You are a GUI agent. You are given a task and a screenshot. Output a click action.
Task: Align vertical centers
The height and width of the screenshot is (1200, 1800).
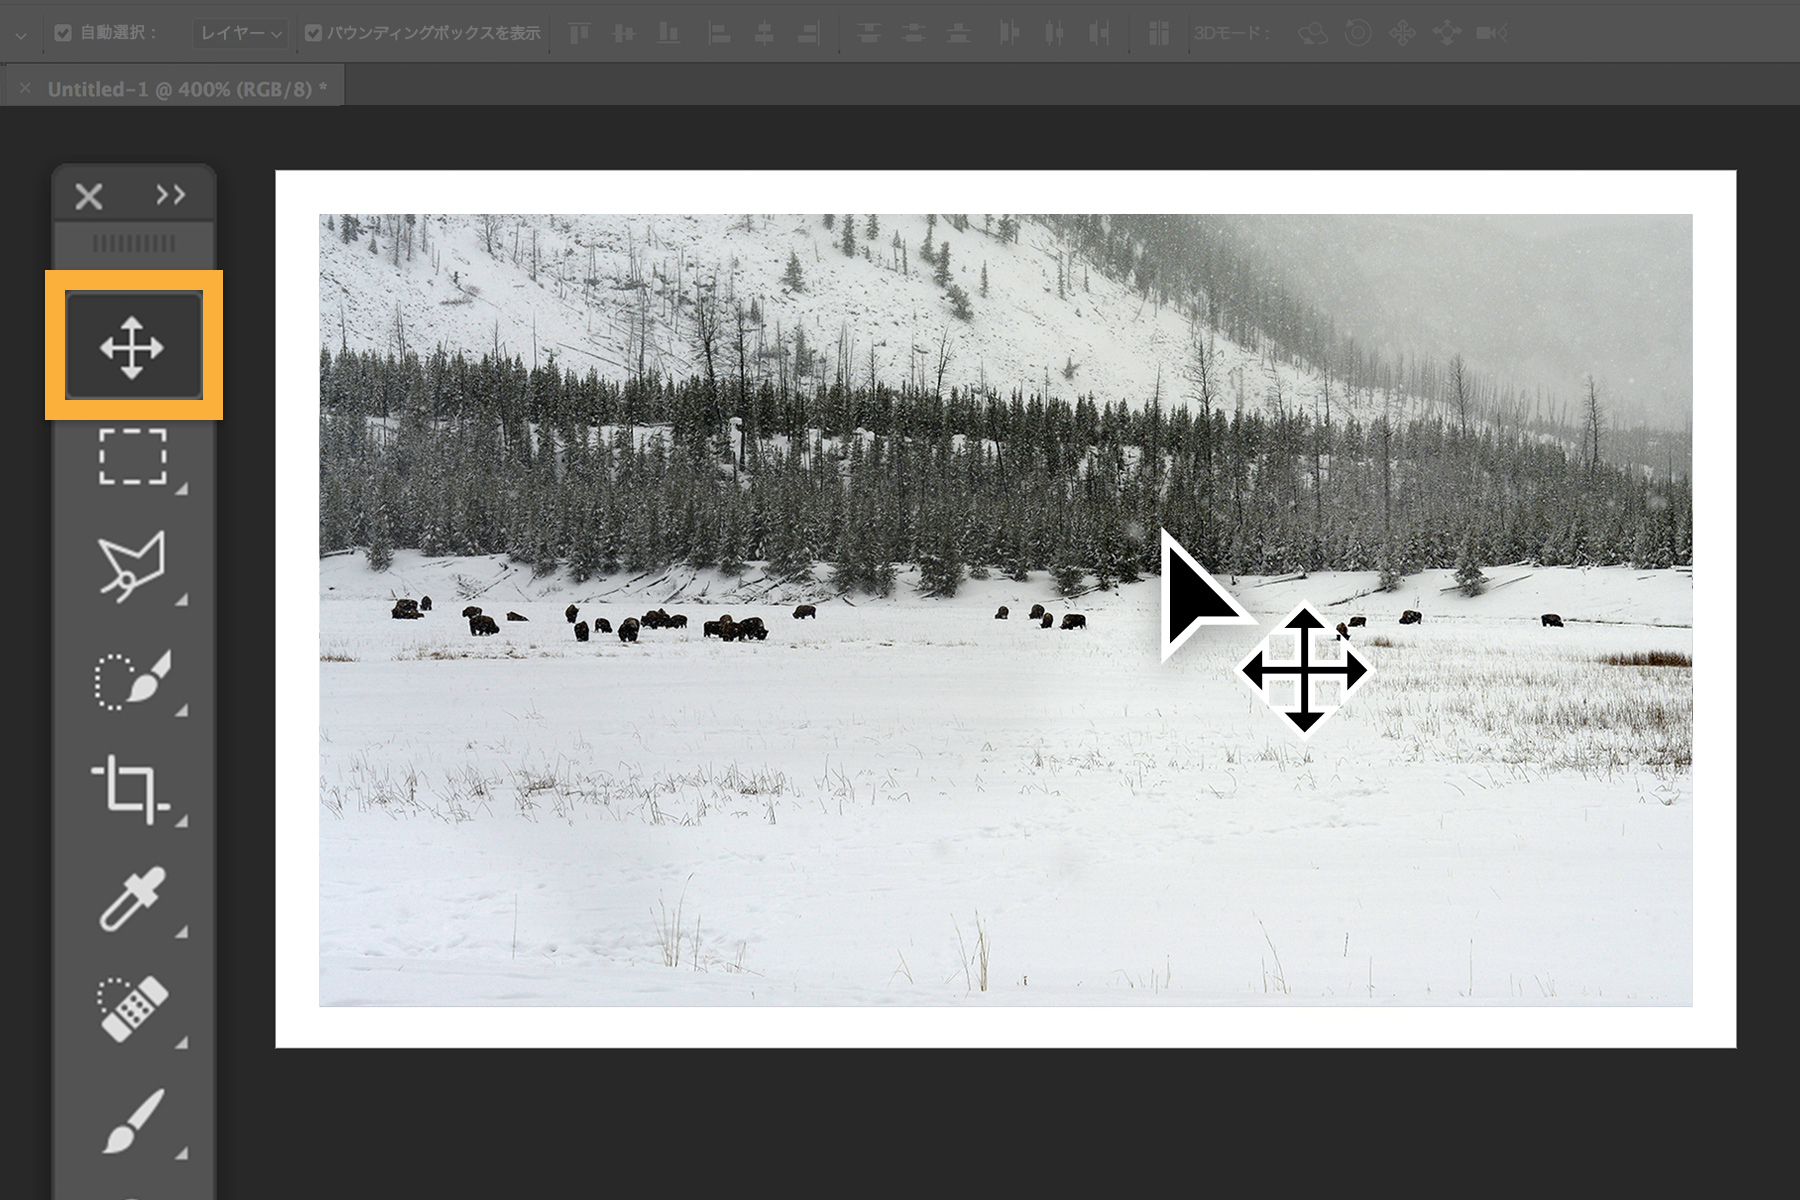(x=624, y=33)
